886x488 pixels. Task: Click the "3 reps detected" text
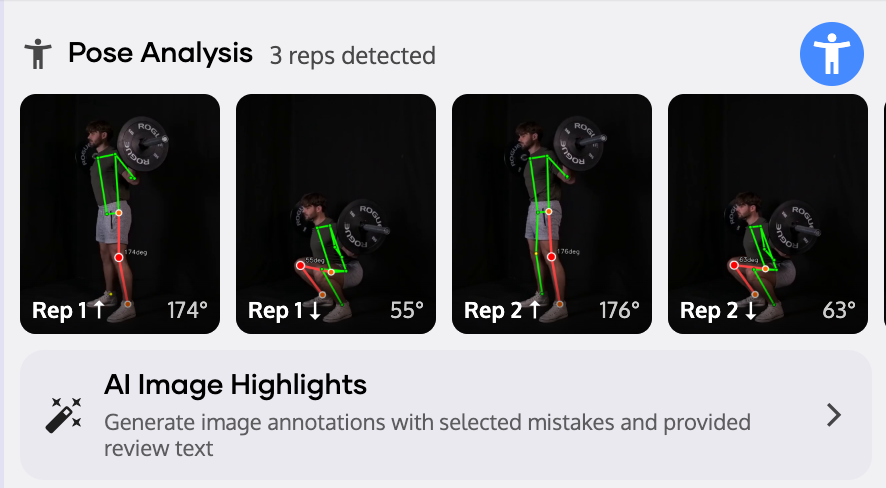[352, 55]
